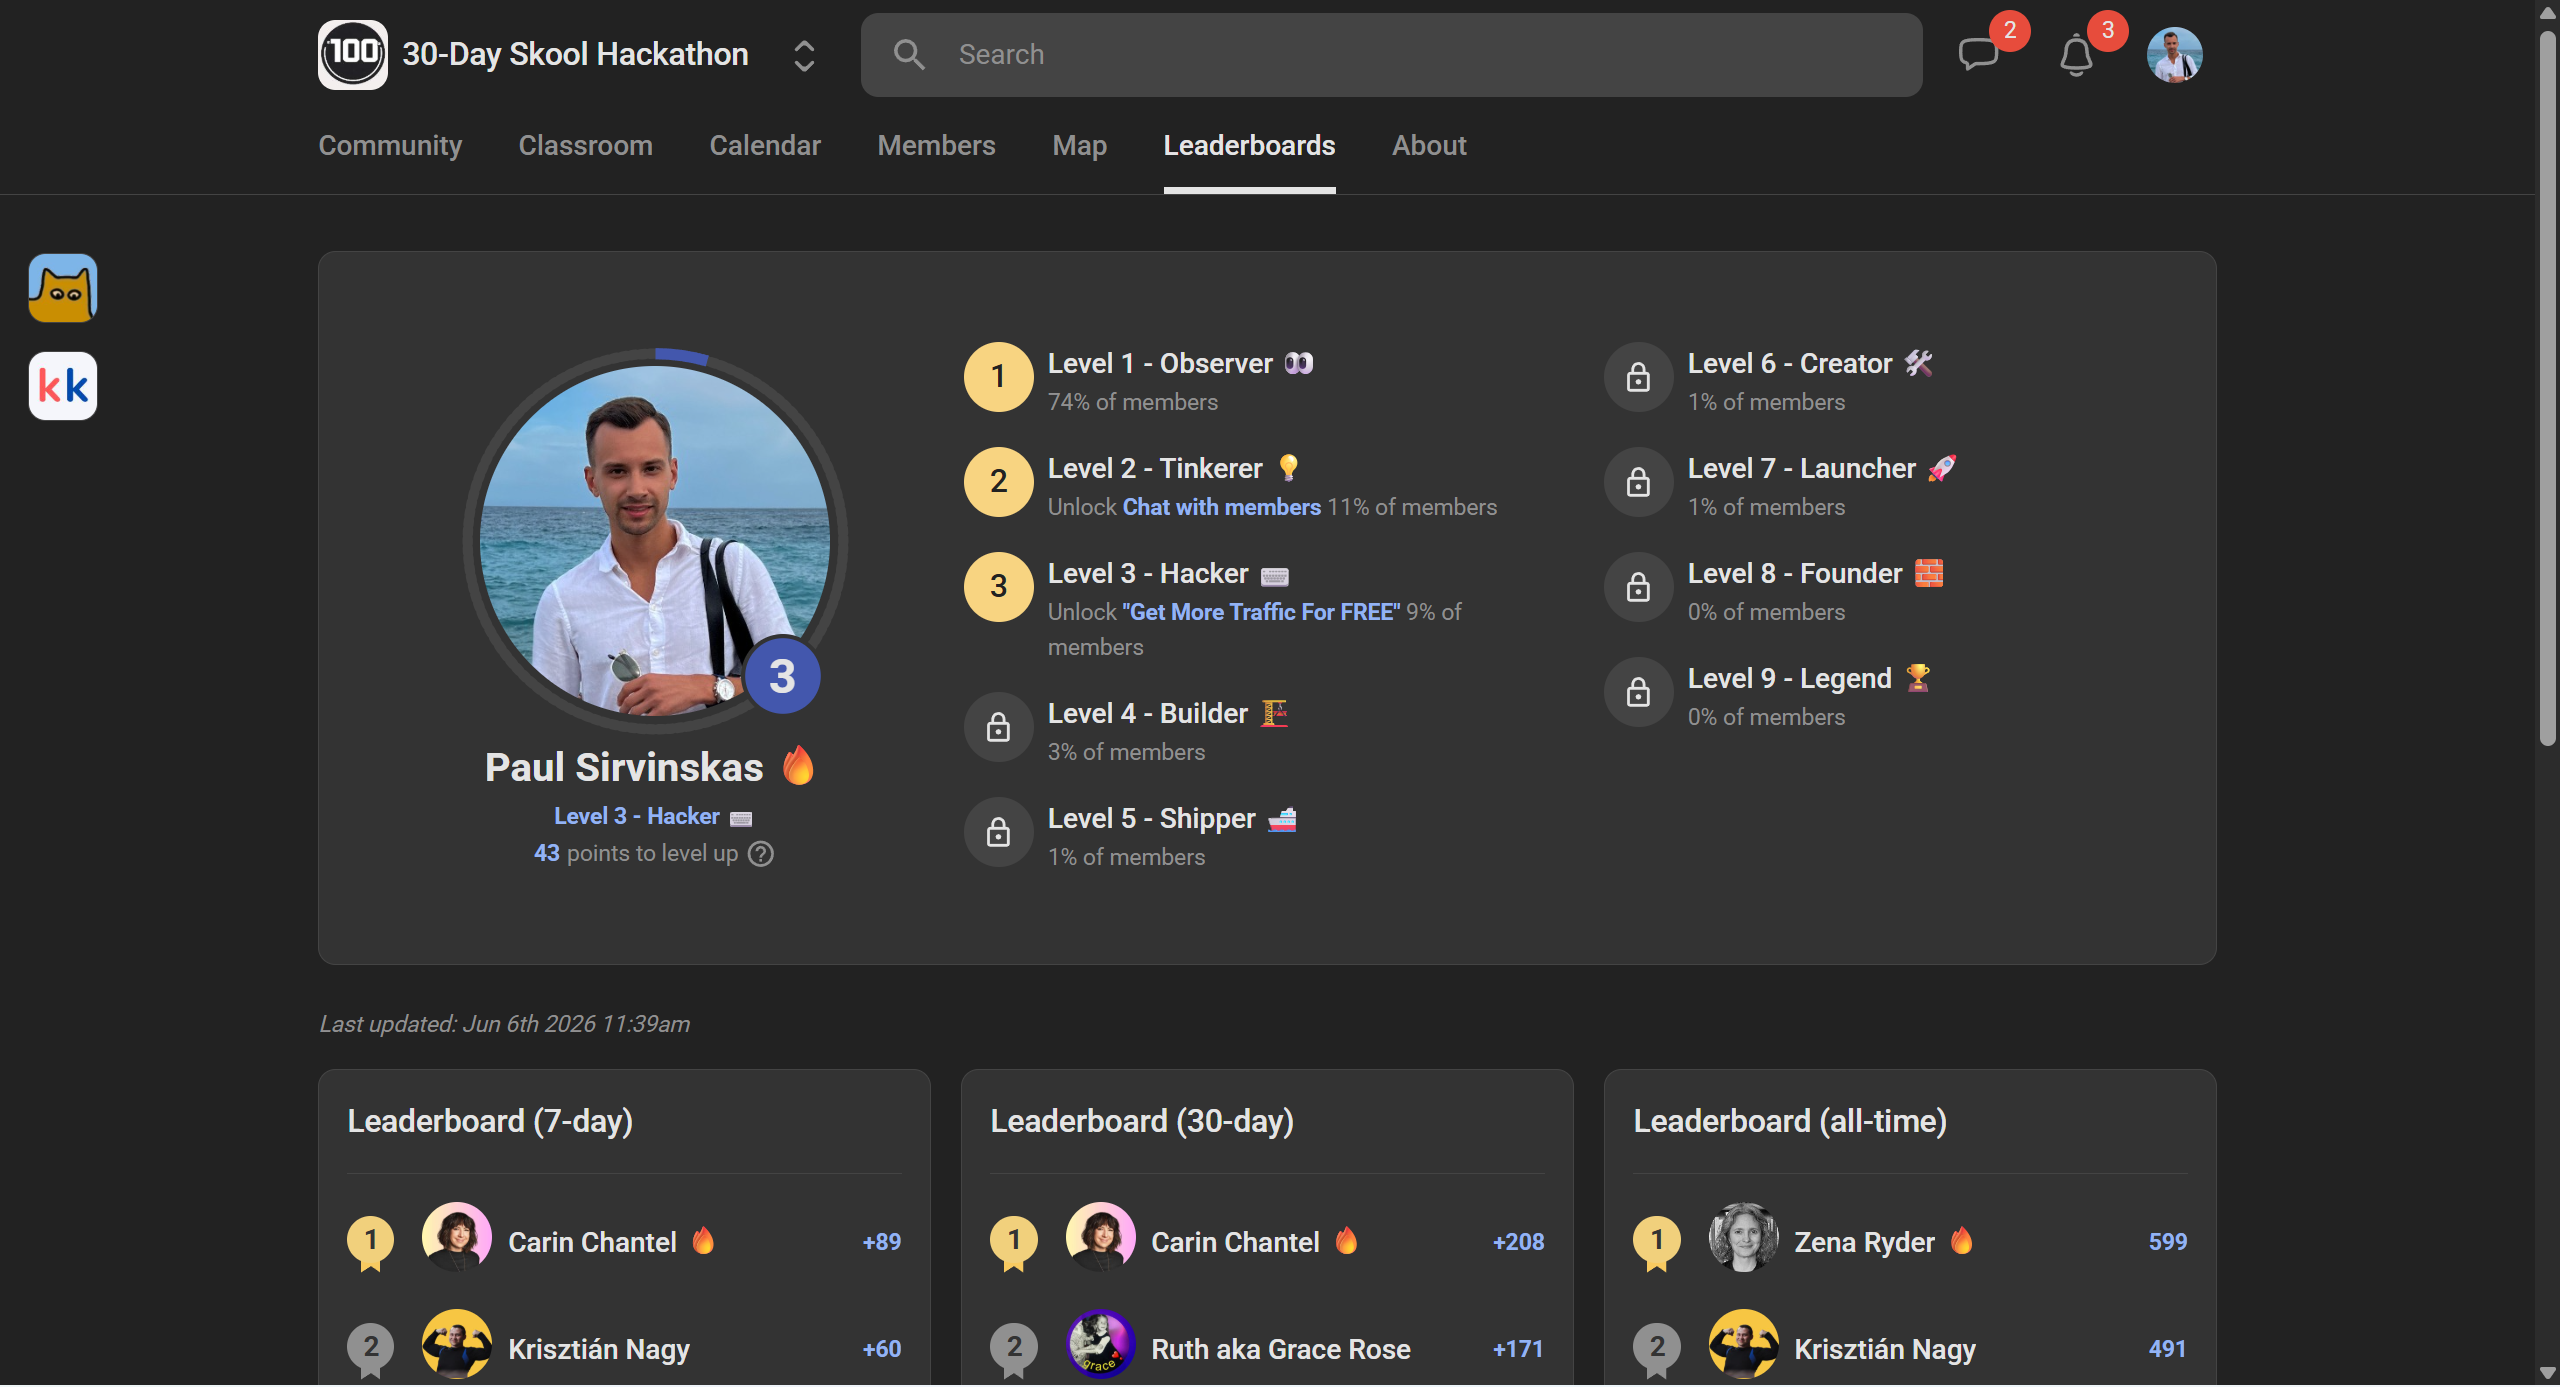Click Zena Ryder's avatar photo
The width and height of the screenshot is (2560, 1387).
click(x=1743, y=1237)
